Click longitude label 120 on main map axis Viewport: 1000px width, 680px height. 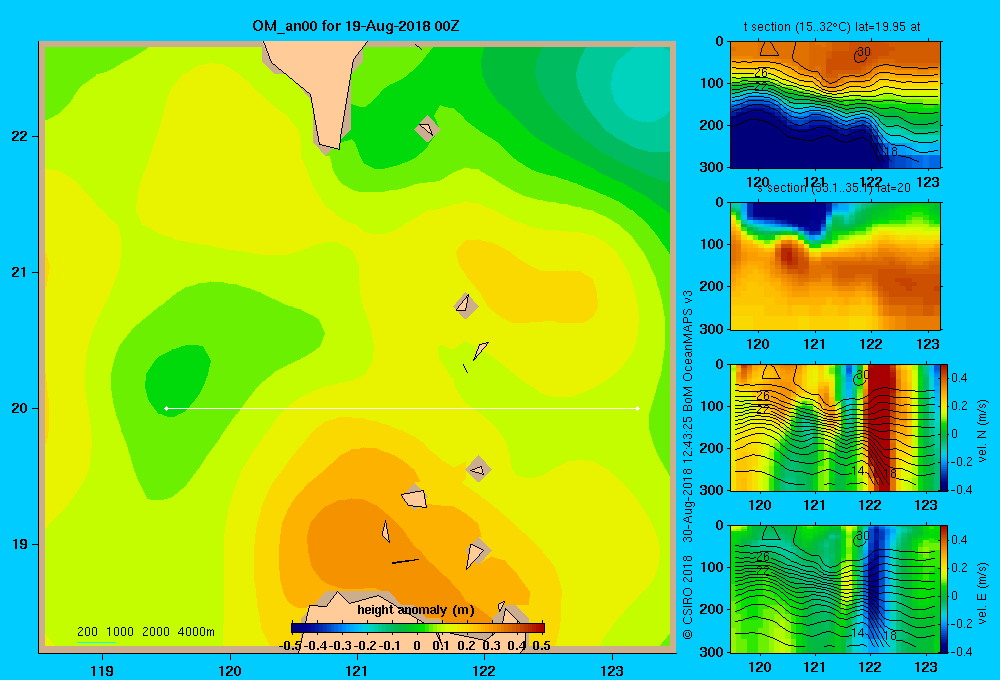(x=230, y=671)
